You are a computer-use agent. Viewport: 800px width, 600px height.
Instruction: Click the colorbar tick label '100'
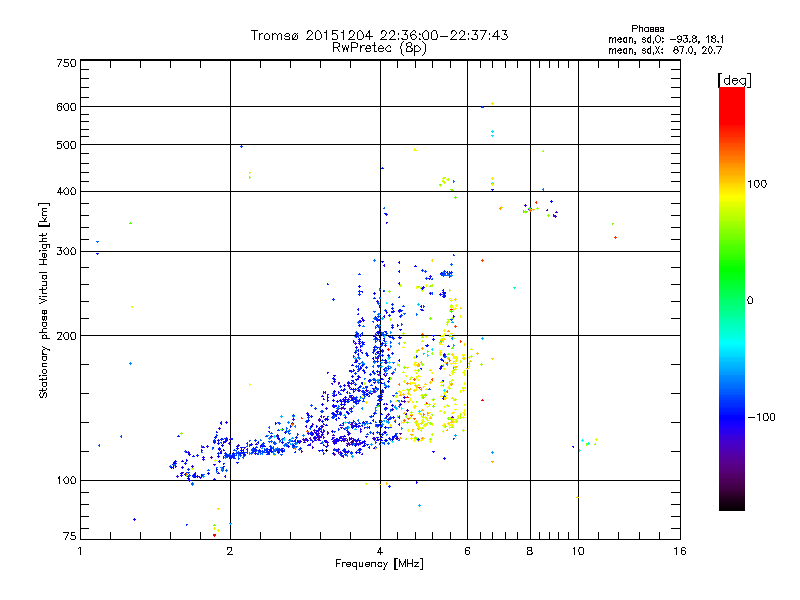(757, 184)
